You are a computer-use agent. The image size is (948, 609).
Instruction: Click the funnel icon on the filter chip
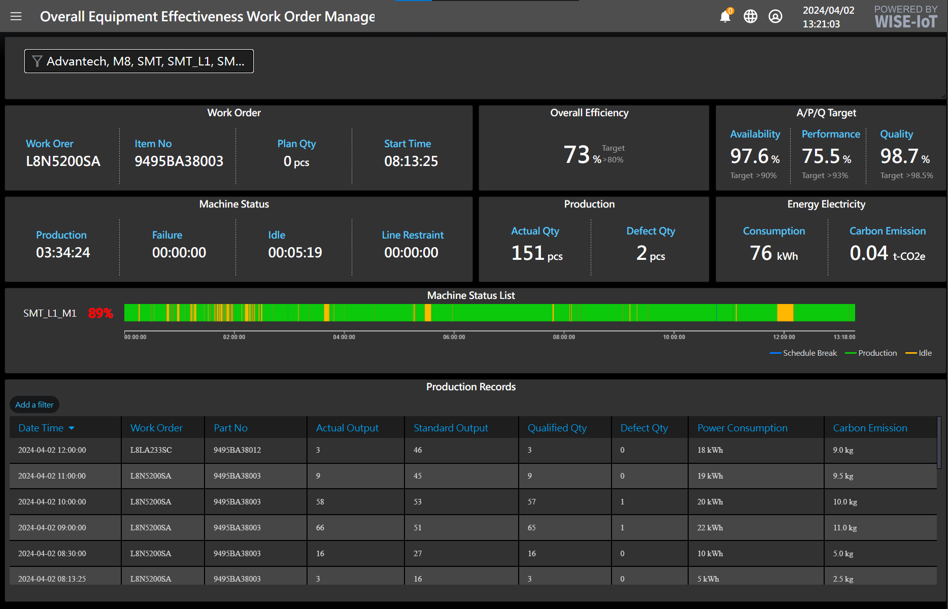click(x=37, y=61)
